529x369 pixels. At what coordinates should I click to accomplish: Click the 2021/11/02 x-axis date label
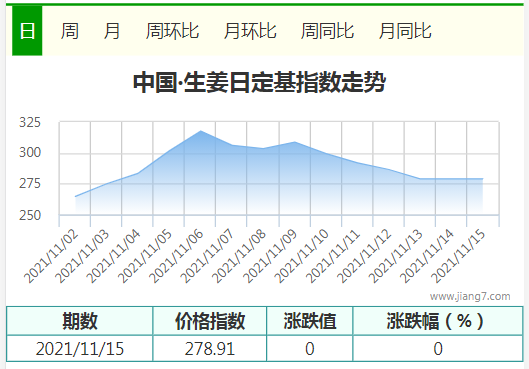pyautogui.click(x=51, y=256)
